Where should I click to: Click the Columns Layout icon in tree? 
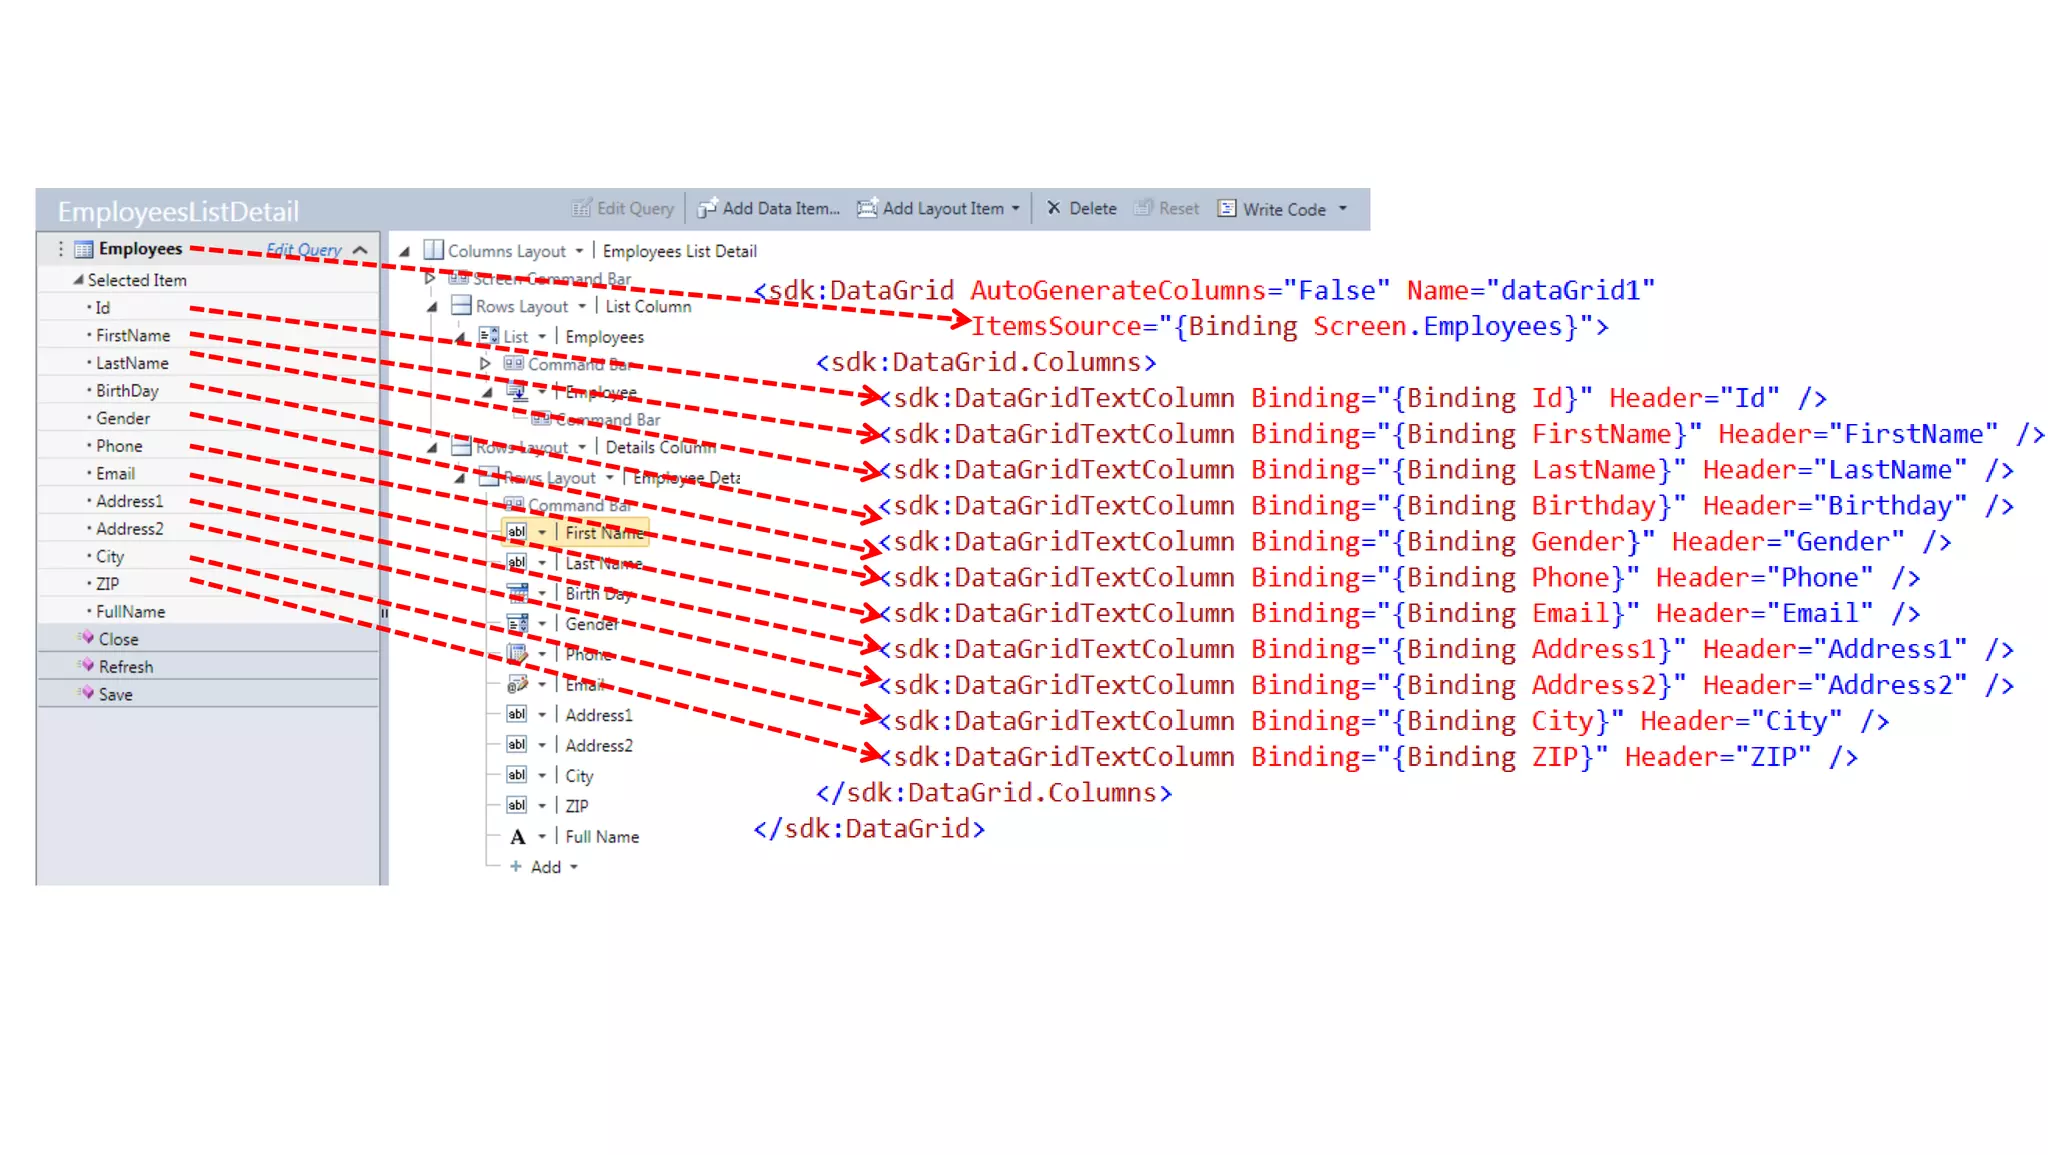pyautogui.click(x=433, y=250)
